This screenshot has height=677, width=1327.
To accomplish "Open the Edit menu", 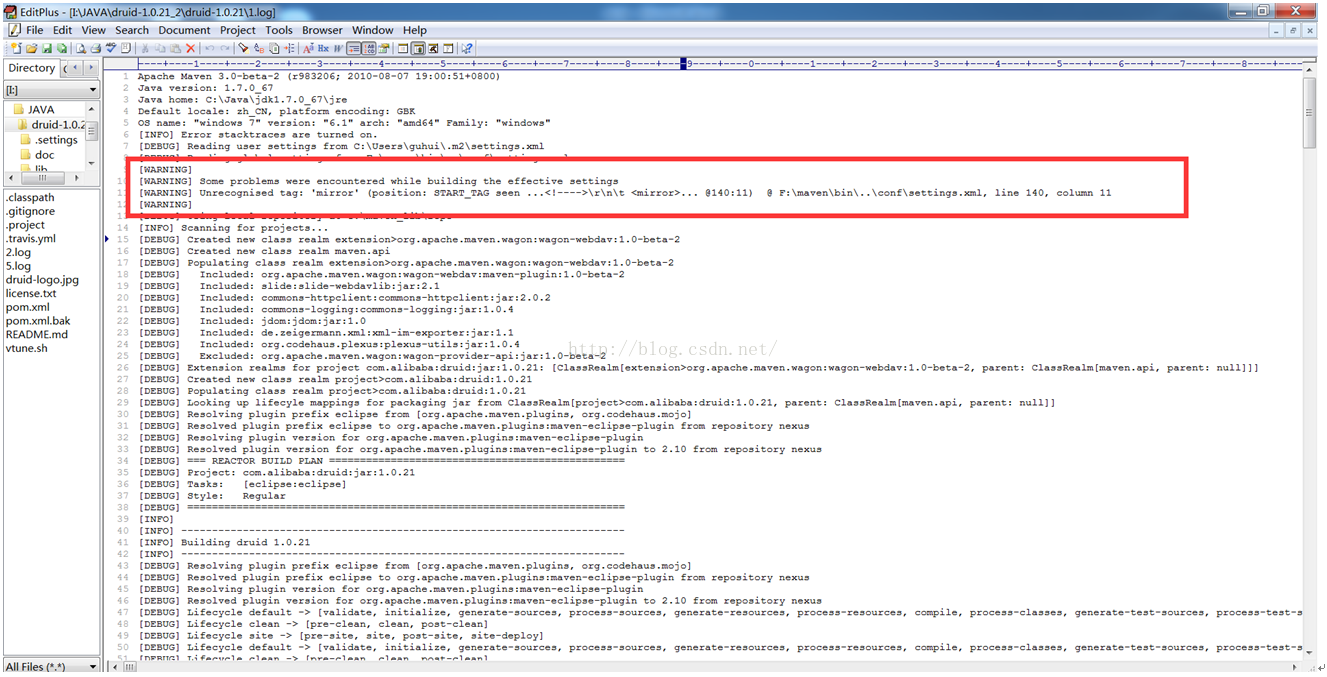I will click(x=62, y=30).
